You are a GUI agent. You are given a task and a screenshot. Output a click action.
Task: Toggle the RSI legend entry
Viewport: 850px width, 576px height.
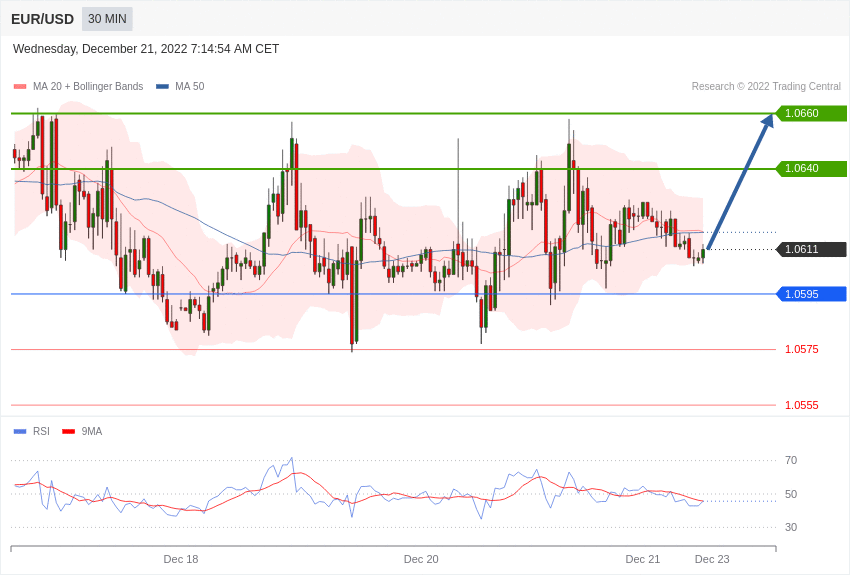pos(31,431)
